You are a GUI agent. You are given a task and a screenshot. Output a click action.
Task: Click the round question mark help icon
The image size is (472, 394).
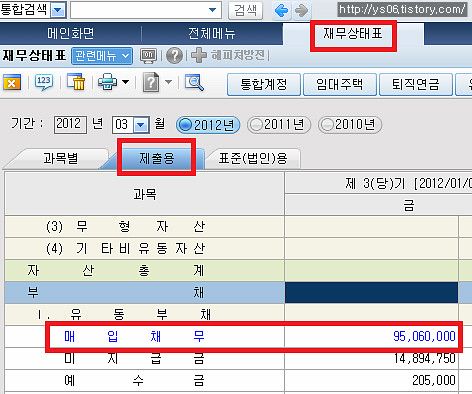pyautogui.click(x=174, y=56)
